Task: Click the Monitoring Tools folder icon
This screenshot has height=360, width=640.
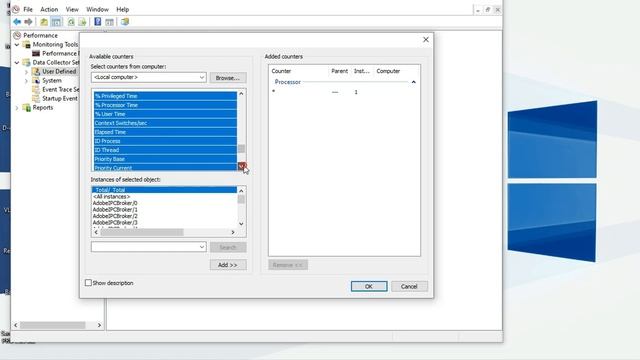Action: pos(27,44)
